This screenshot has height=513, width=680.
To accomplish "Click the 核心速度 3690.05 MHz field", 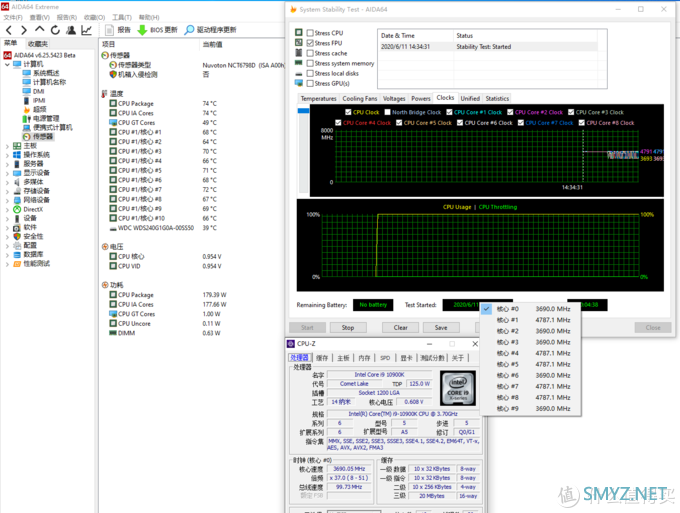I will 349,469.
